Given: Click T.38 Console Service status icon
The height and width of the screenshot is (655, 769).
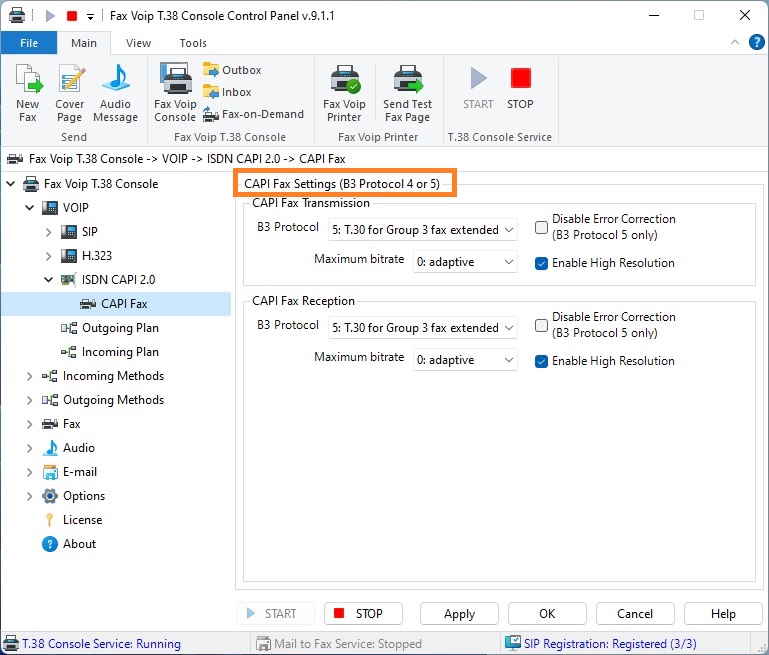Looking at the screenshot, I should point(10,643).
